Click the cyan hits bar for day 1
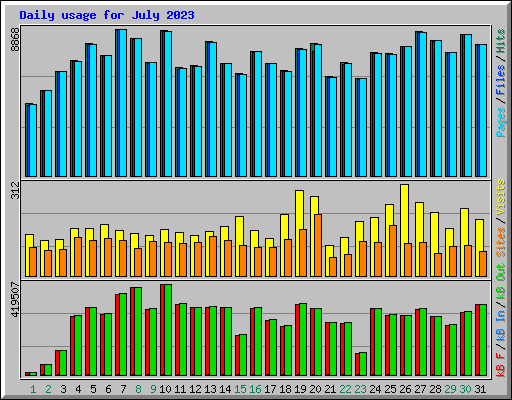Image resolution: width=512 pixels, height=400 pixels. 33,141
